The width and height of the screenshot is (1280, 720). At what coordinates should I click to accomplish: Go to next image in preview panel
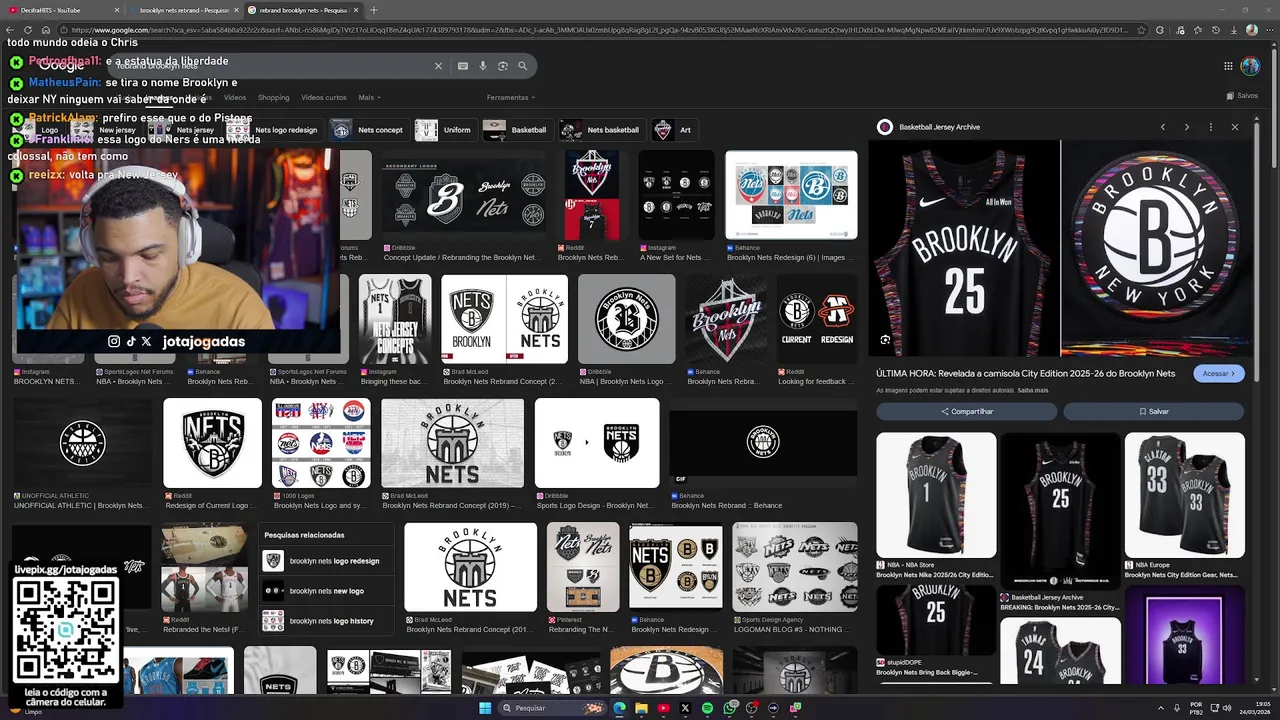point(1187,127)
